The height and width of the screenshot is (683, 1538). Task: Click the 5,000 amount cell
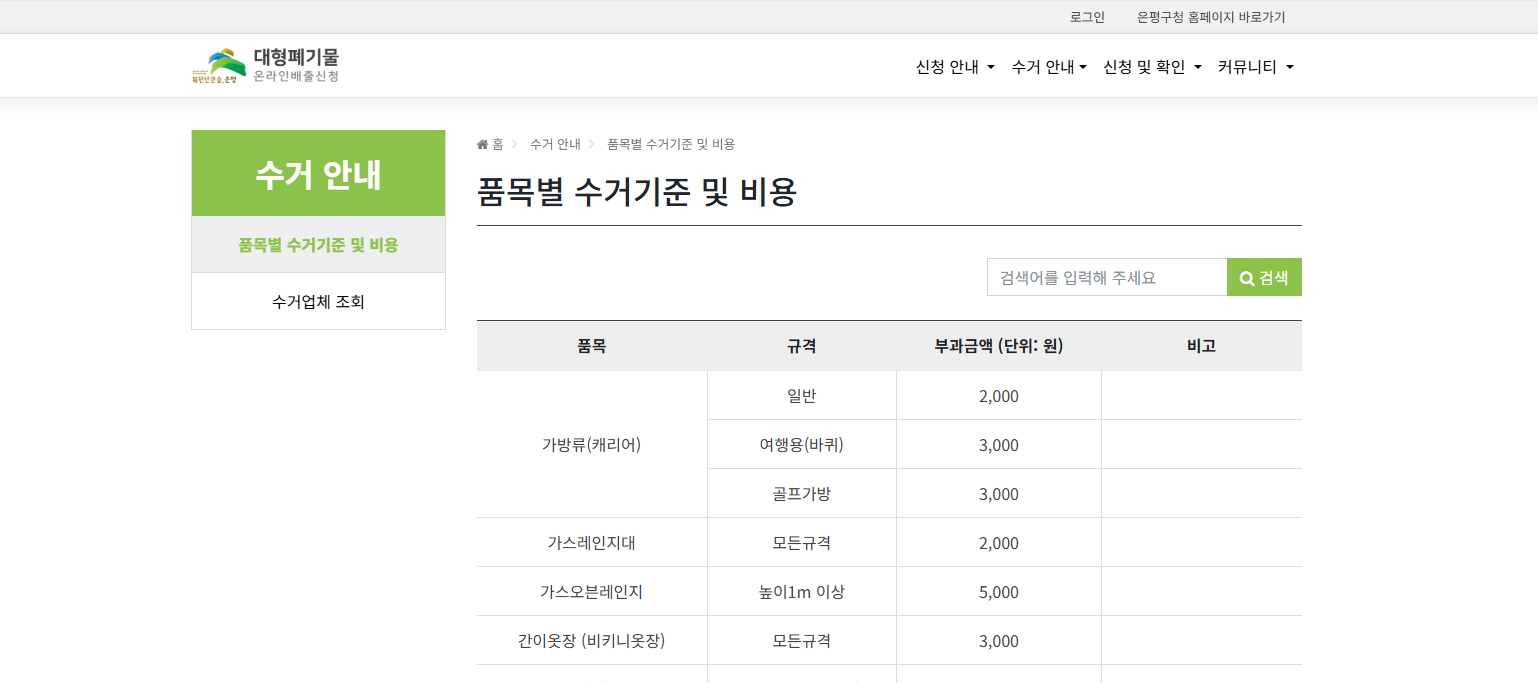point(999,592)
